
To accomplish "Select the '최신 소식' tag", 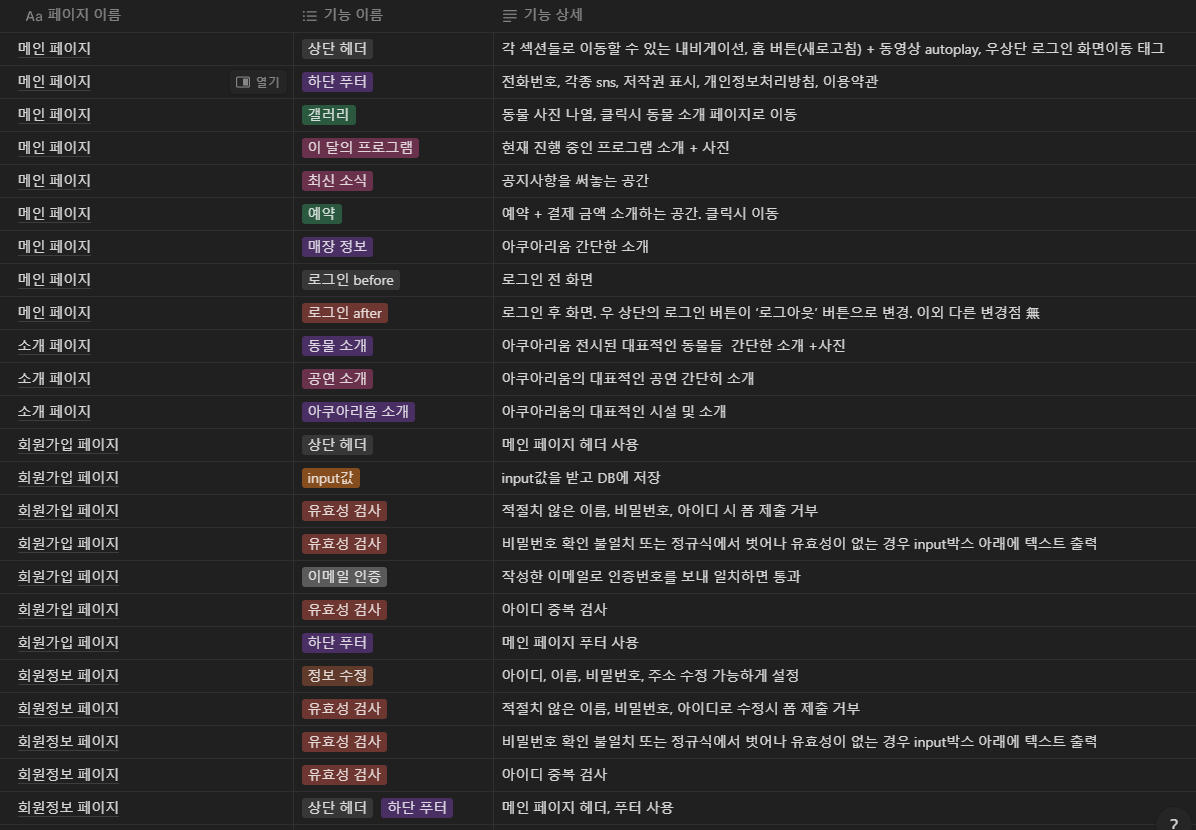I will click(x=337, y=181).
